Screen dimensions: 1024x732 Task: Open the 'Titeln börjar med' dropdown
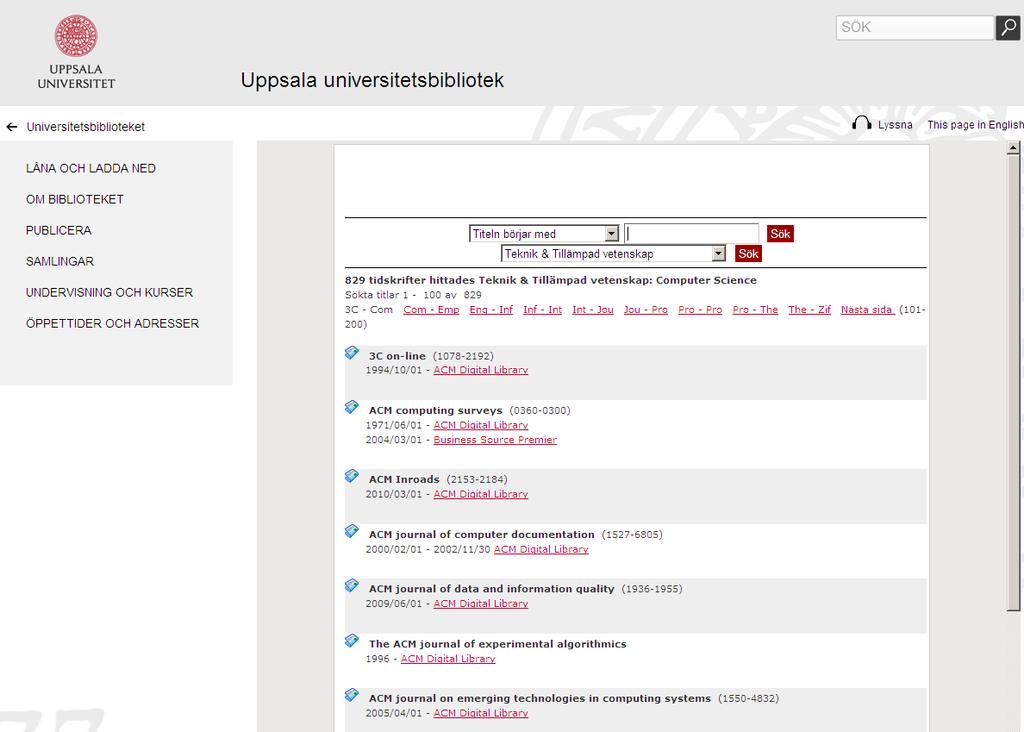tap(544, 234)
